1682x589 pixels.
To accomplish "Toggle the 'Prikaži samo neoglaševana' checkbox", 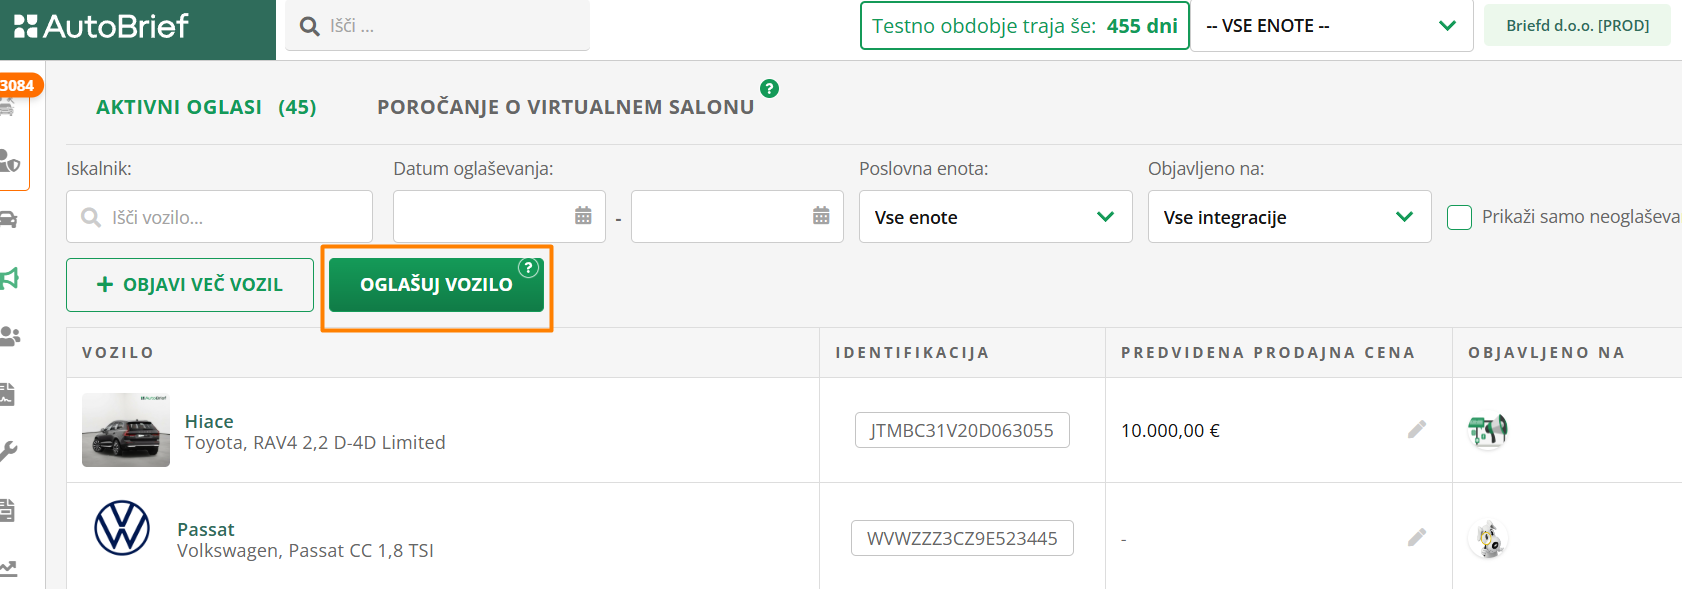I will click(x=1459, y=217).
